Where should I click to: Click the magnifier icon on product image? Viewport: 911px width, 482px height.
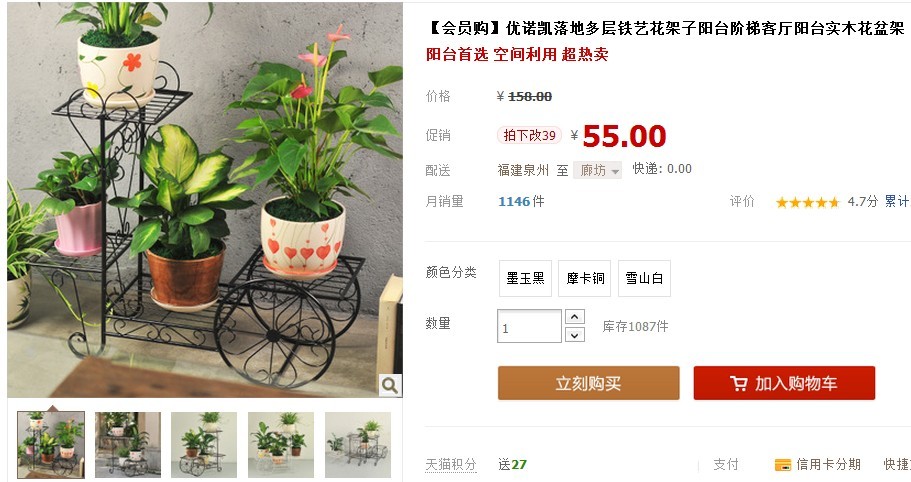point(390,385)
